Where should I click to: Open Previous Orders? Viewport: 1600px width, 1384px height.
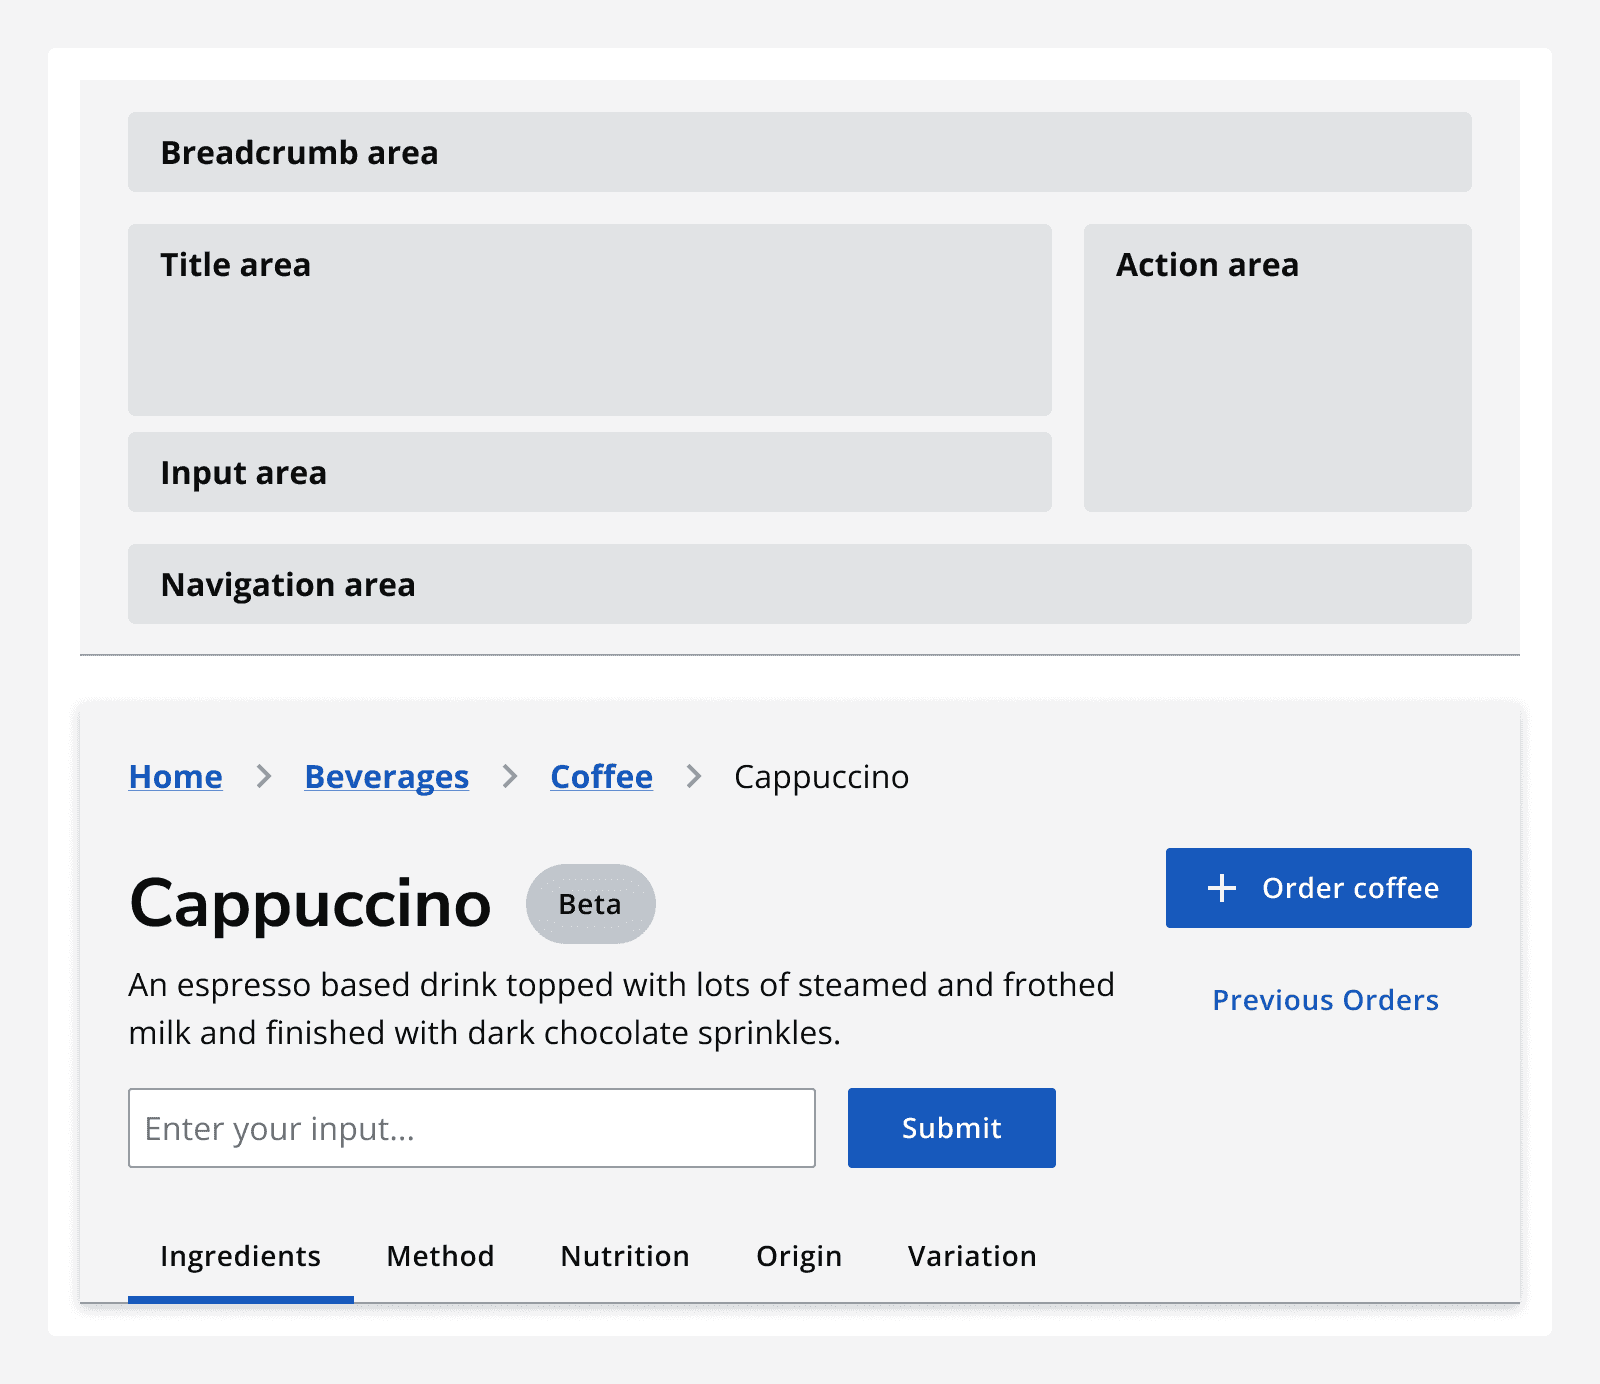[1326, 1000]
